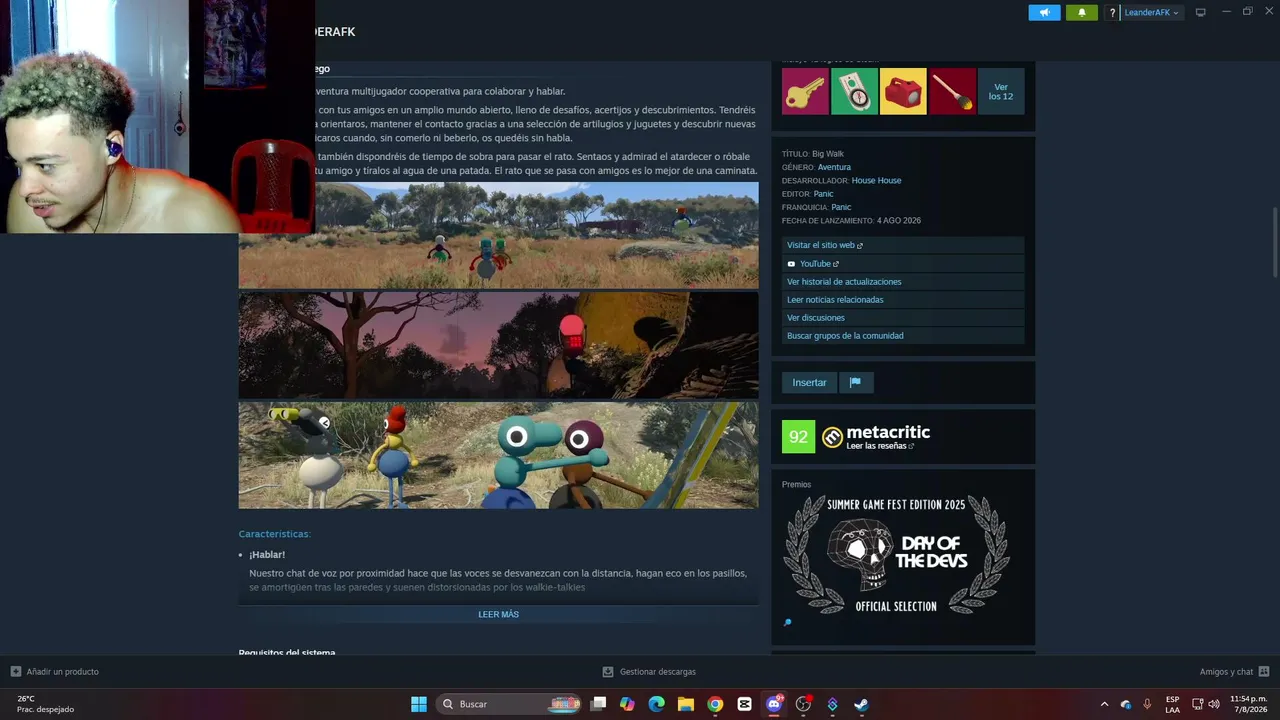This screenshot has height=720, width=1280.
Task: Open OBS Studio from the taskbar
Action: click(803, 704)
